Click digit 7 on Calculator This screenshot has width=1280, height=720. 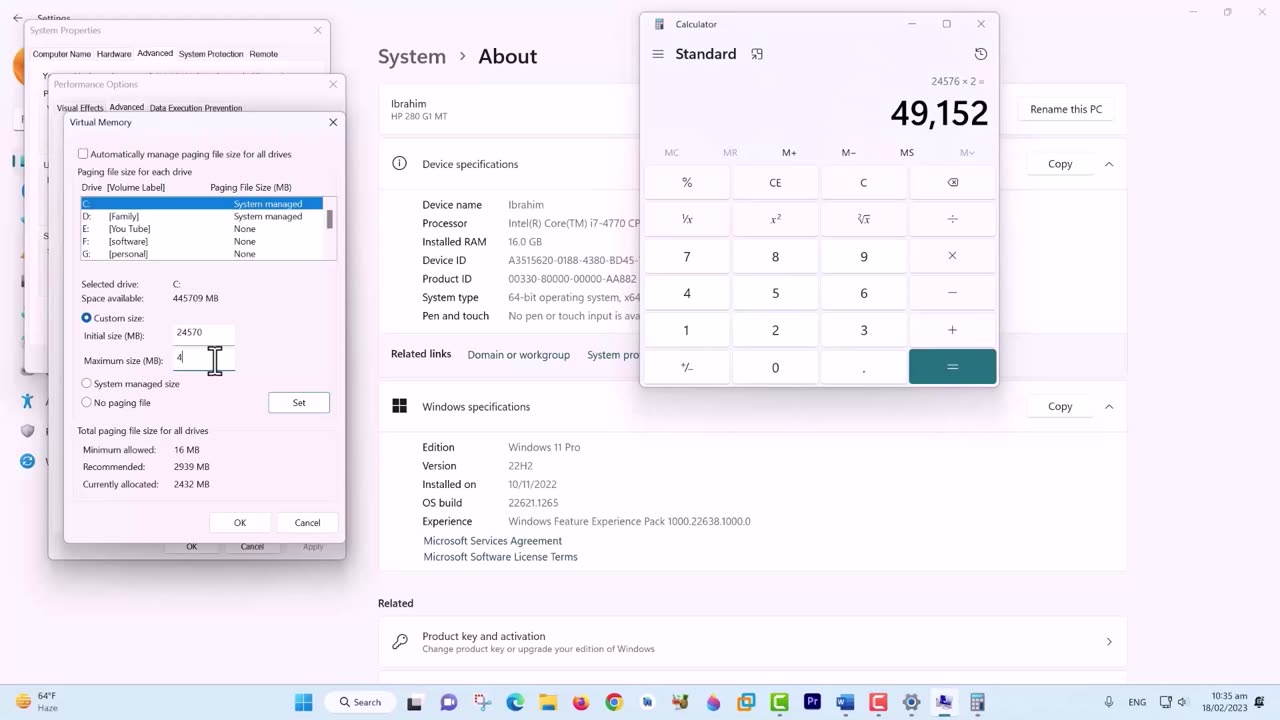tap(687, 256)
